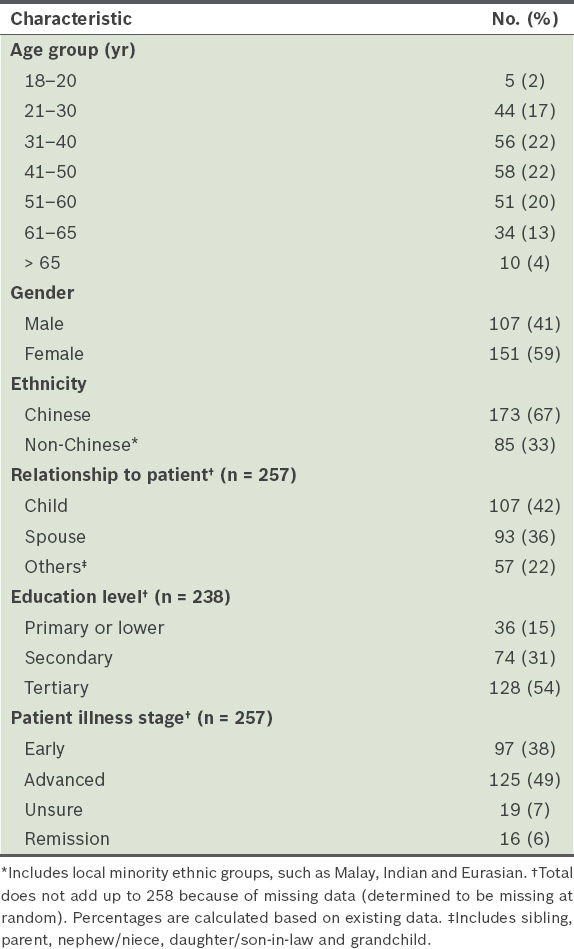Screen dimensions: 574x949
Task: Click the Relationship to patient heading
Action: click(x=153, y=475)
